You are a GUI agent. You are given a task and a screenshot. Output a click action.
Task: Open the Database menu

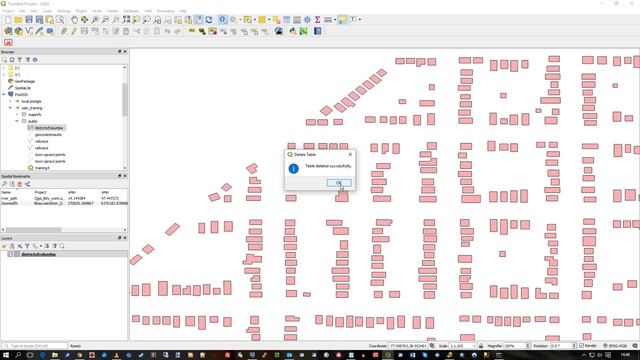pyautogui.click(x=131, y=11)
